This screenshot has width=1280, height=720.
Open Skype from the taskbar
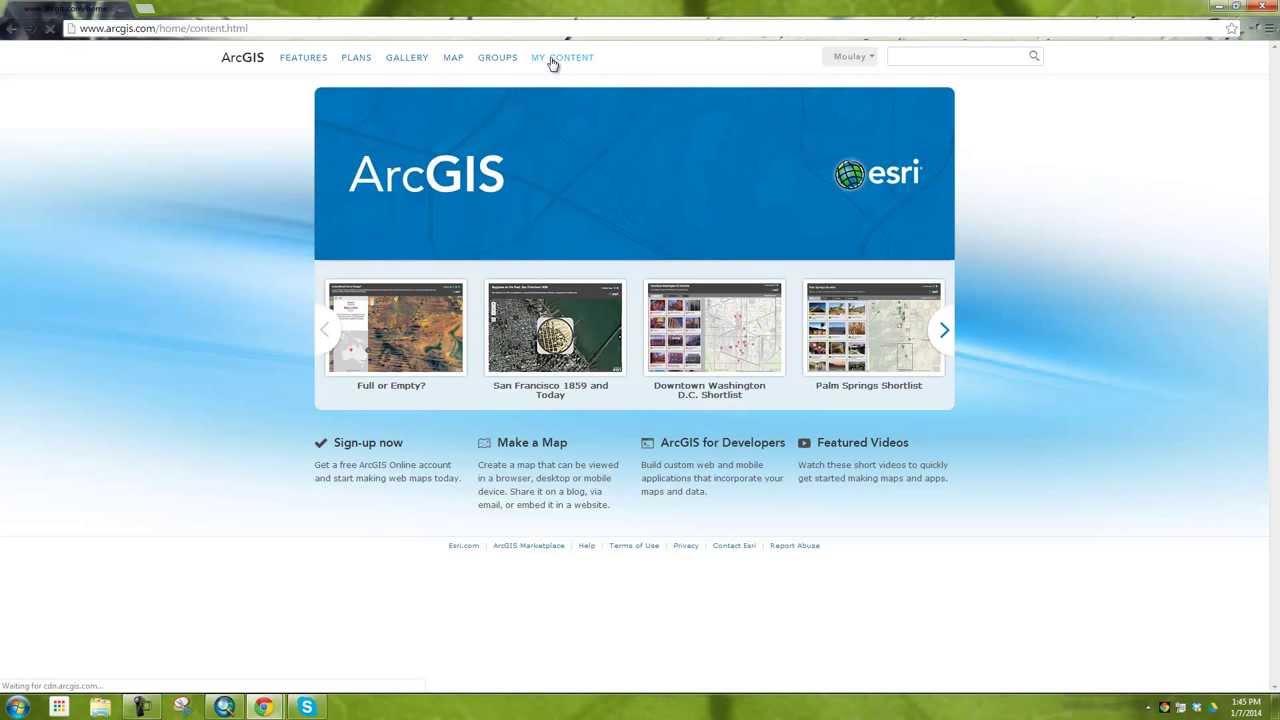tap(306, 707)
